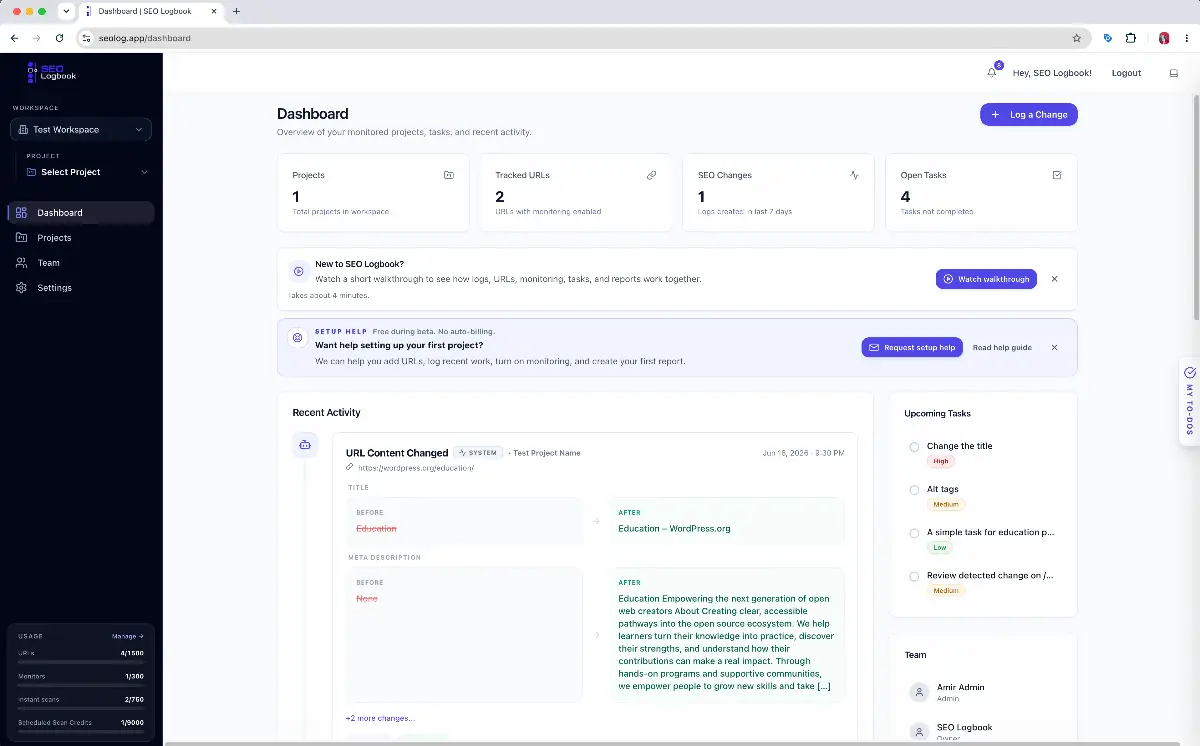Click the SEO Changes activity pulse icon

pyautogui.click(x=854, y=175)
